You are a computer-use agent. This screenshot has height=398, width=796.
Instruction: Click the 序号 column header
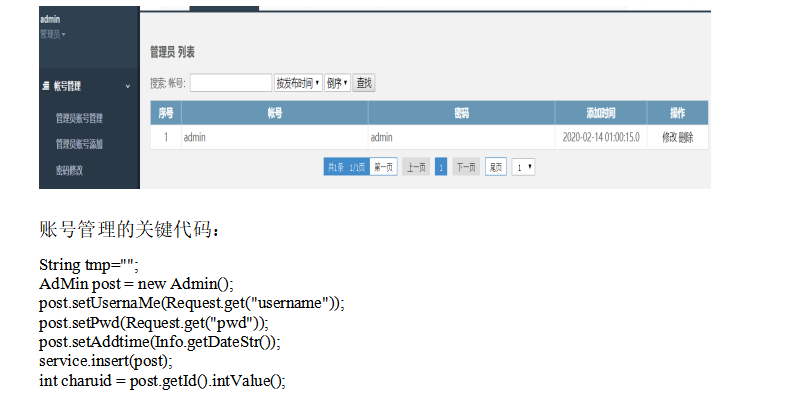click(x=166, y=113)
